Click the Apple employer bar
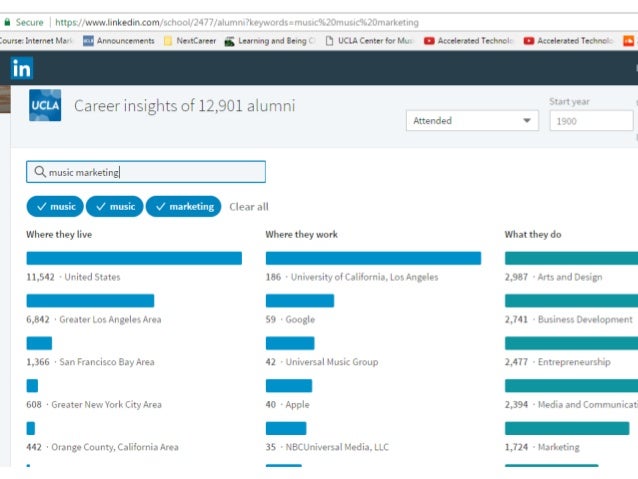The width and height of the screenshot is (638, 479). coord(289,386)
